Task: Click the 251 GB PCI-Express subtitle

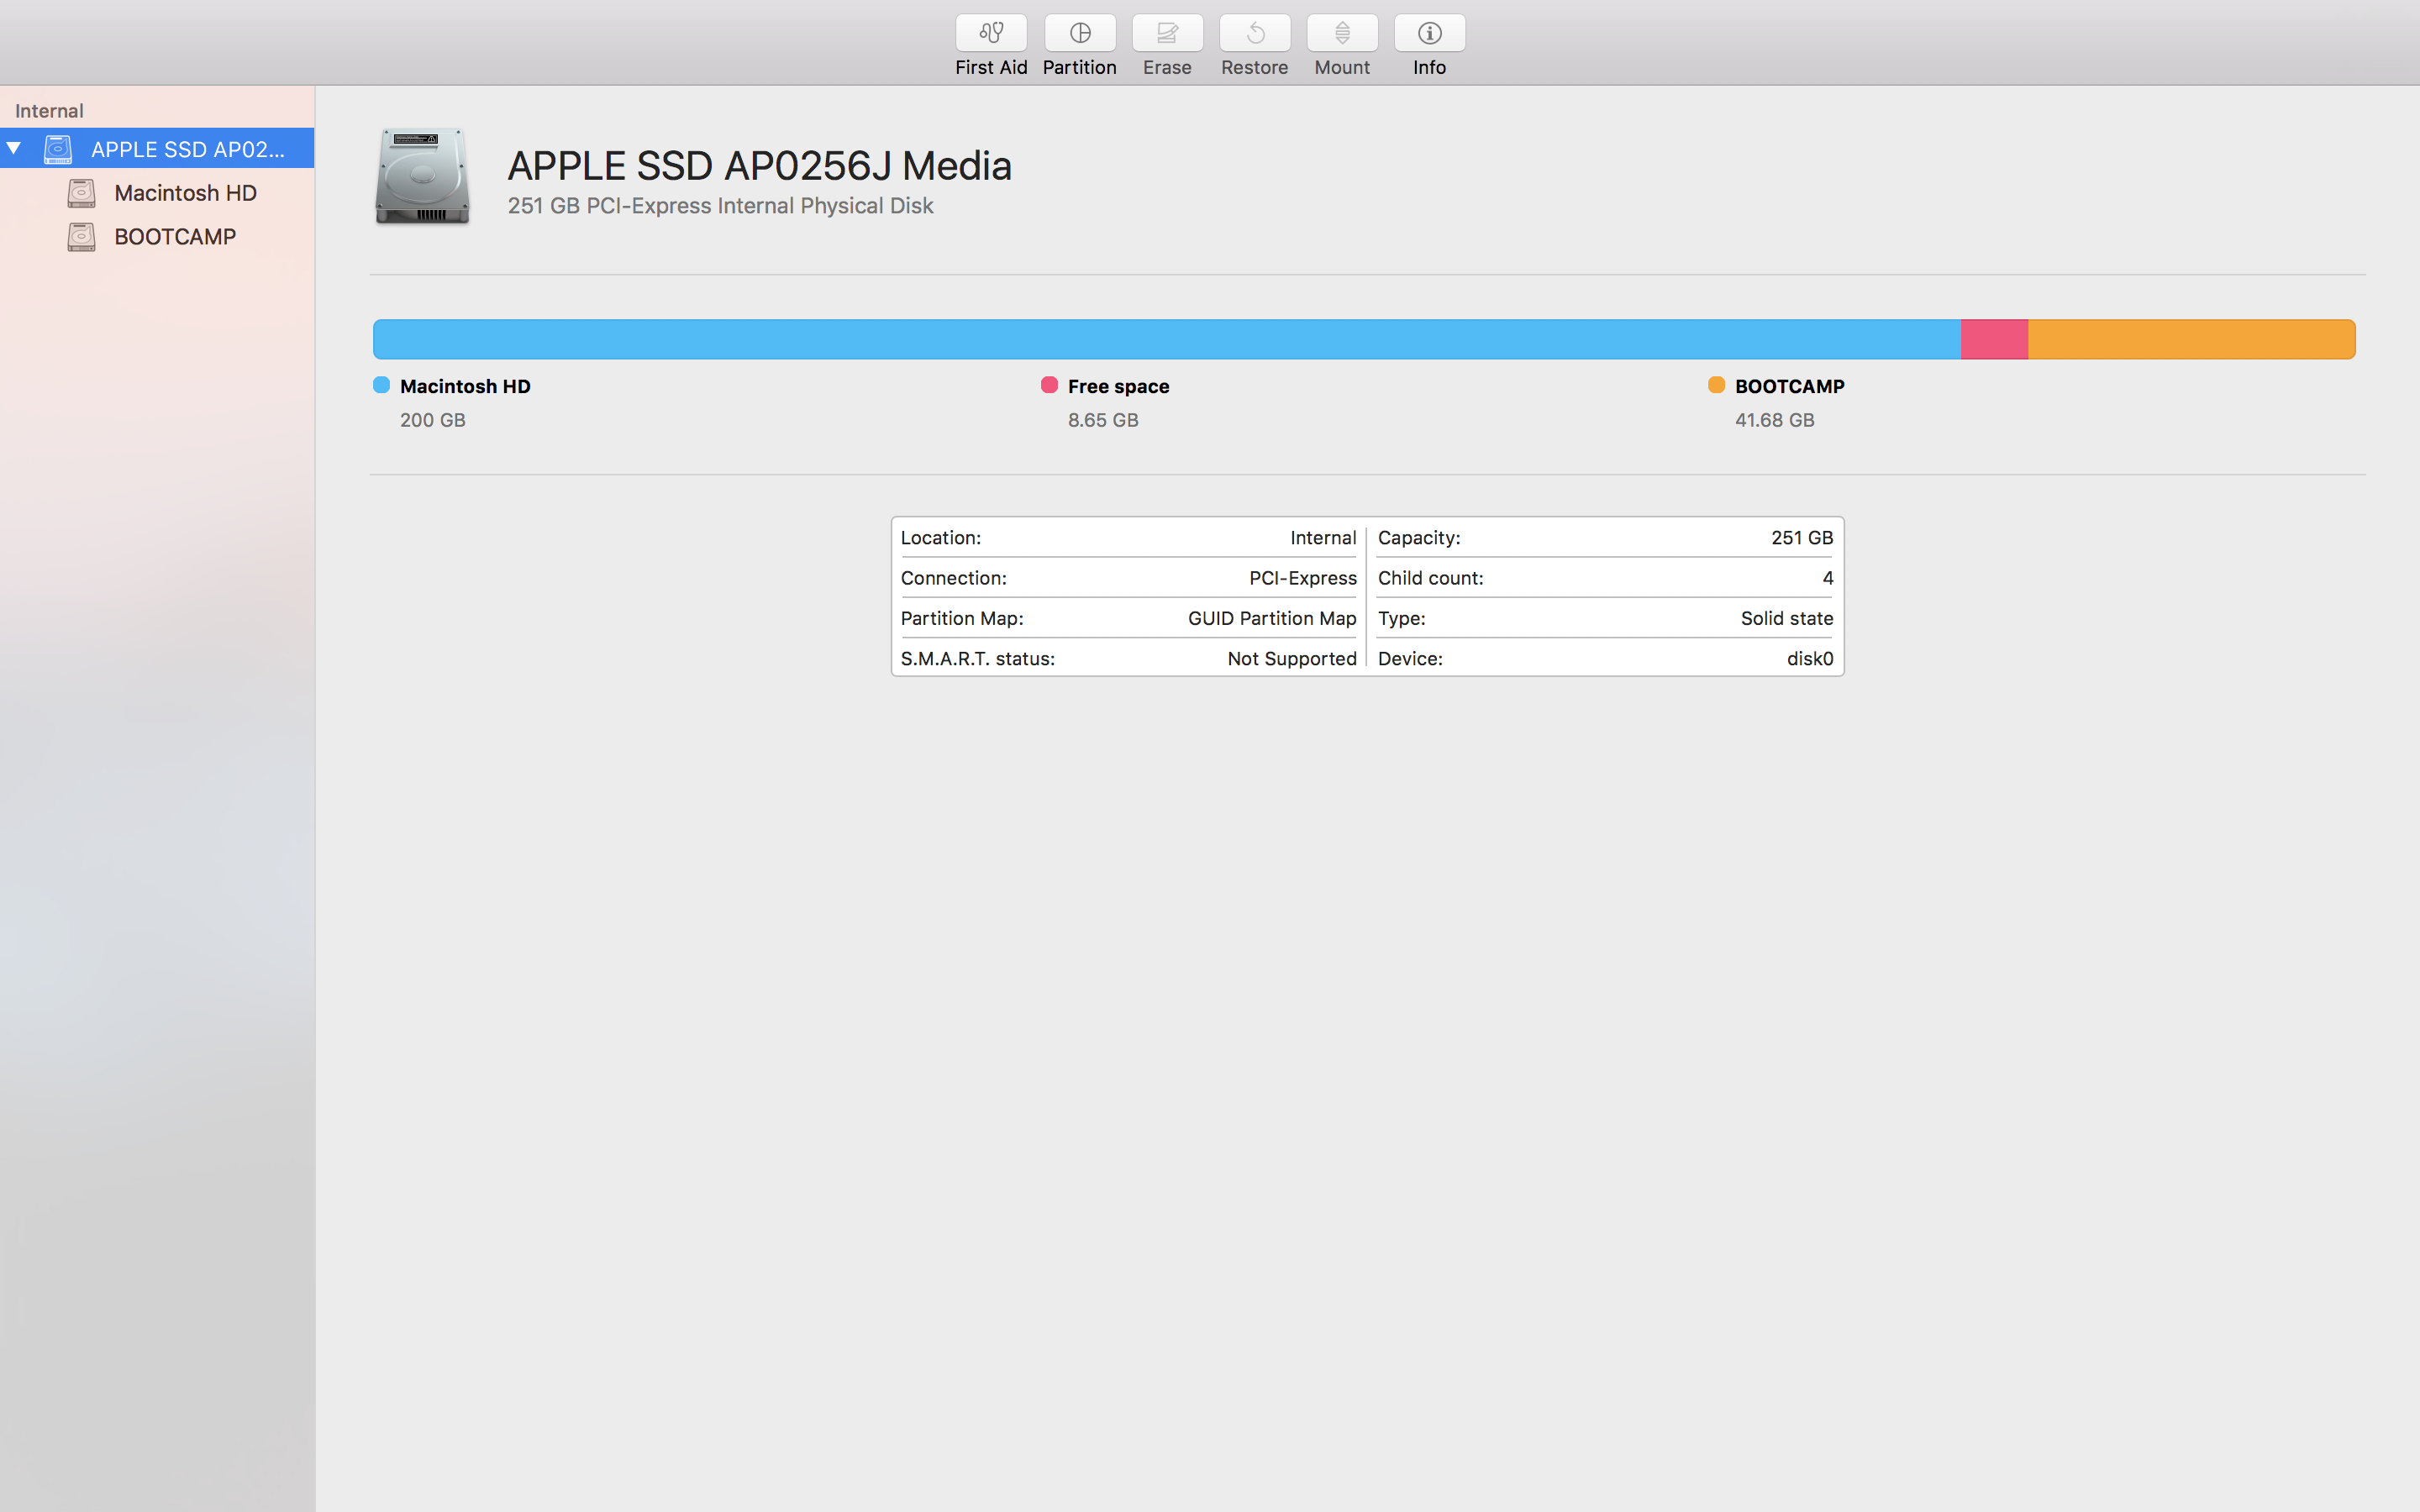Action: tap(720, 206)
